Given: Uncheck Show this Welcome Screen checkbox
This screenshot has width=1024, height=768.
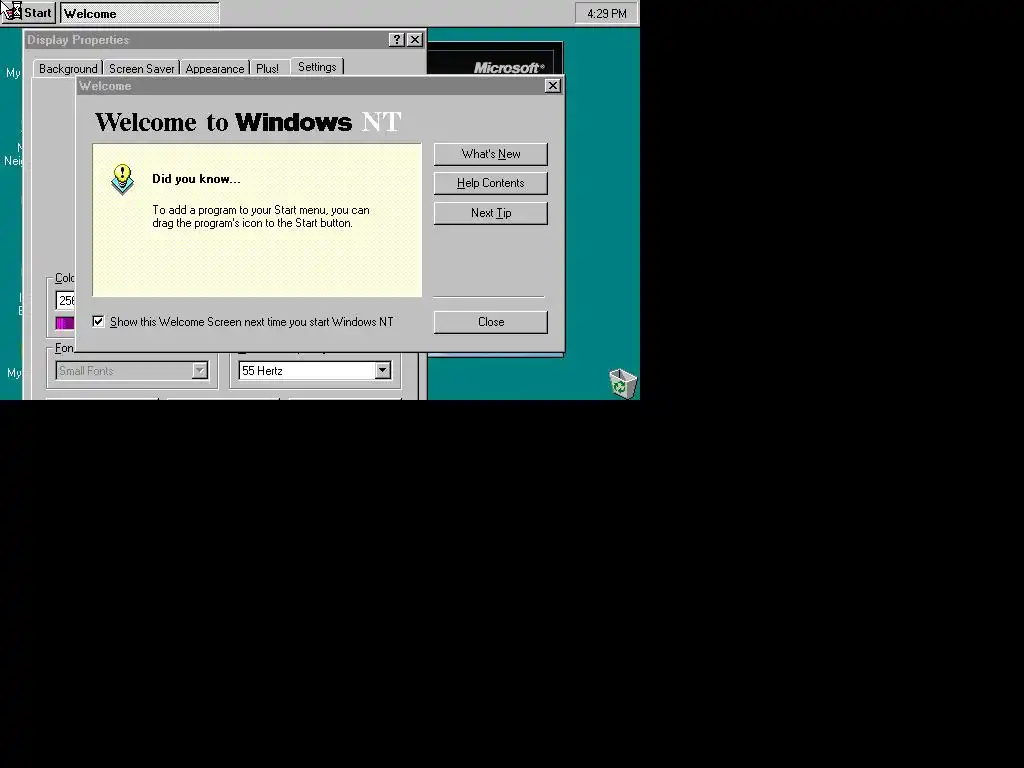Looking at the screenshot, I should point(98,321).
